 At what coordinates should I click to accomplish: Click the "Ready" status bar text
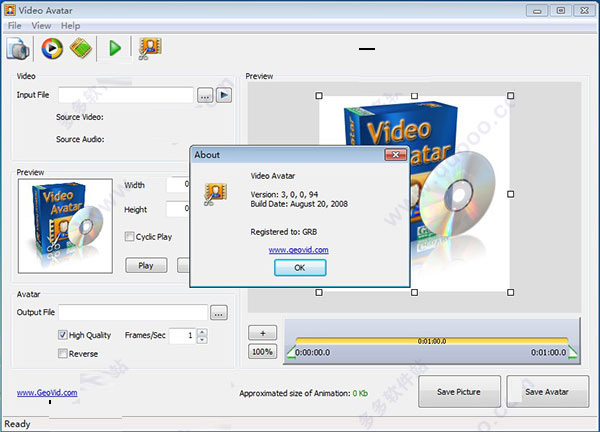(17, 424)
